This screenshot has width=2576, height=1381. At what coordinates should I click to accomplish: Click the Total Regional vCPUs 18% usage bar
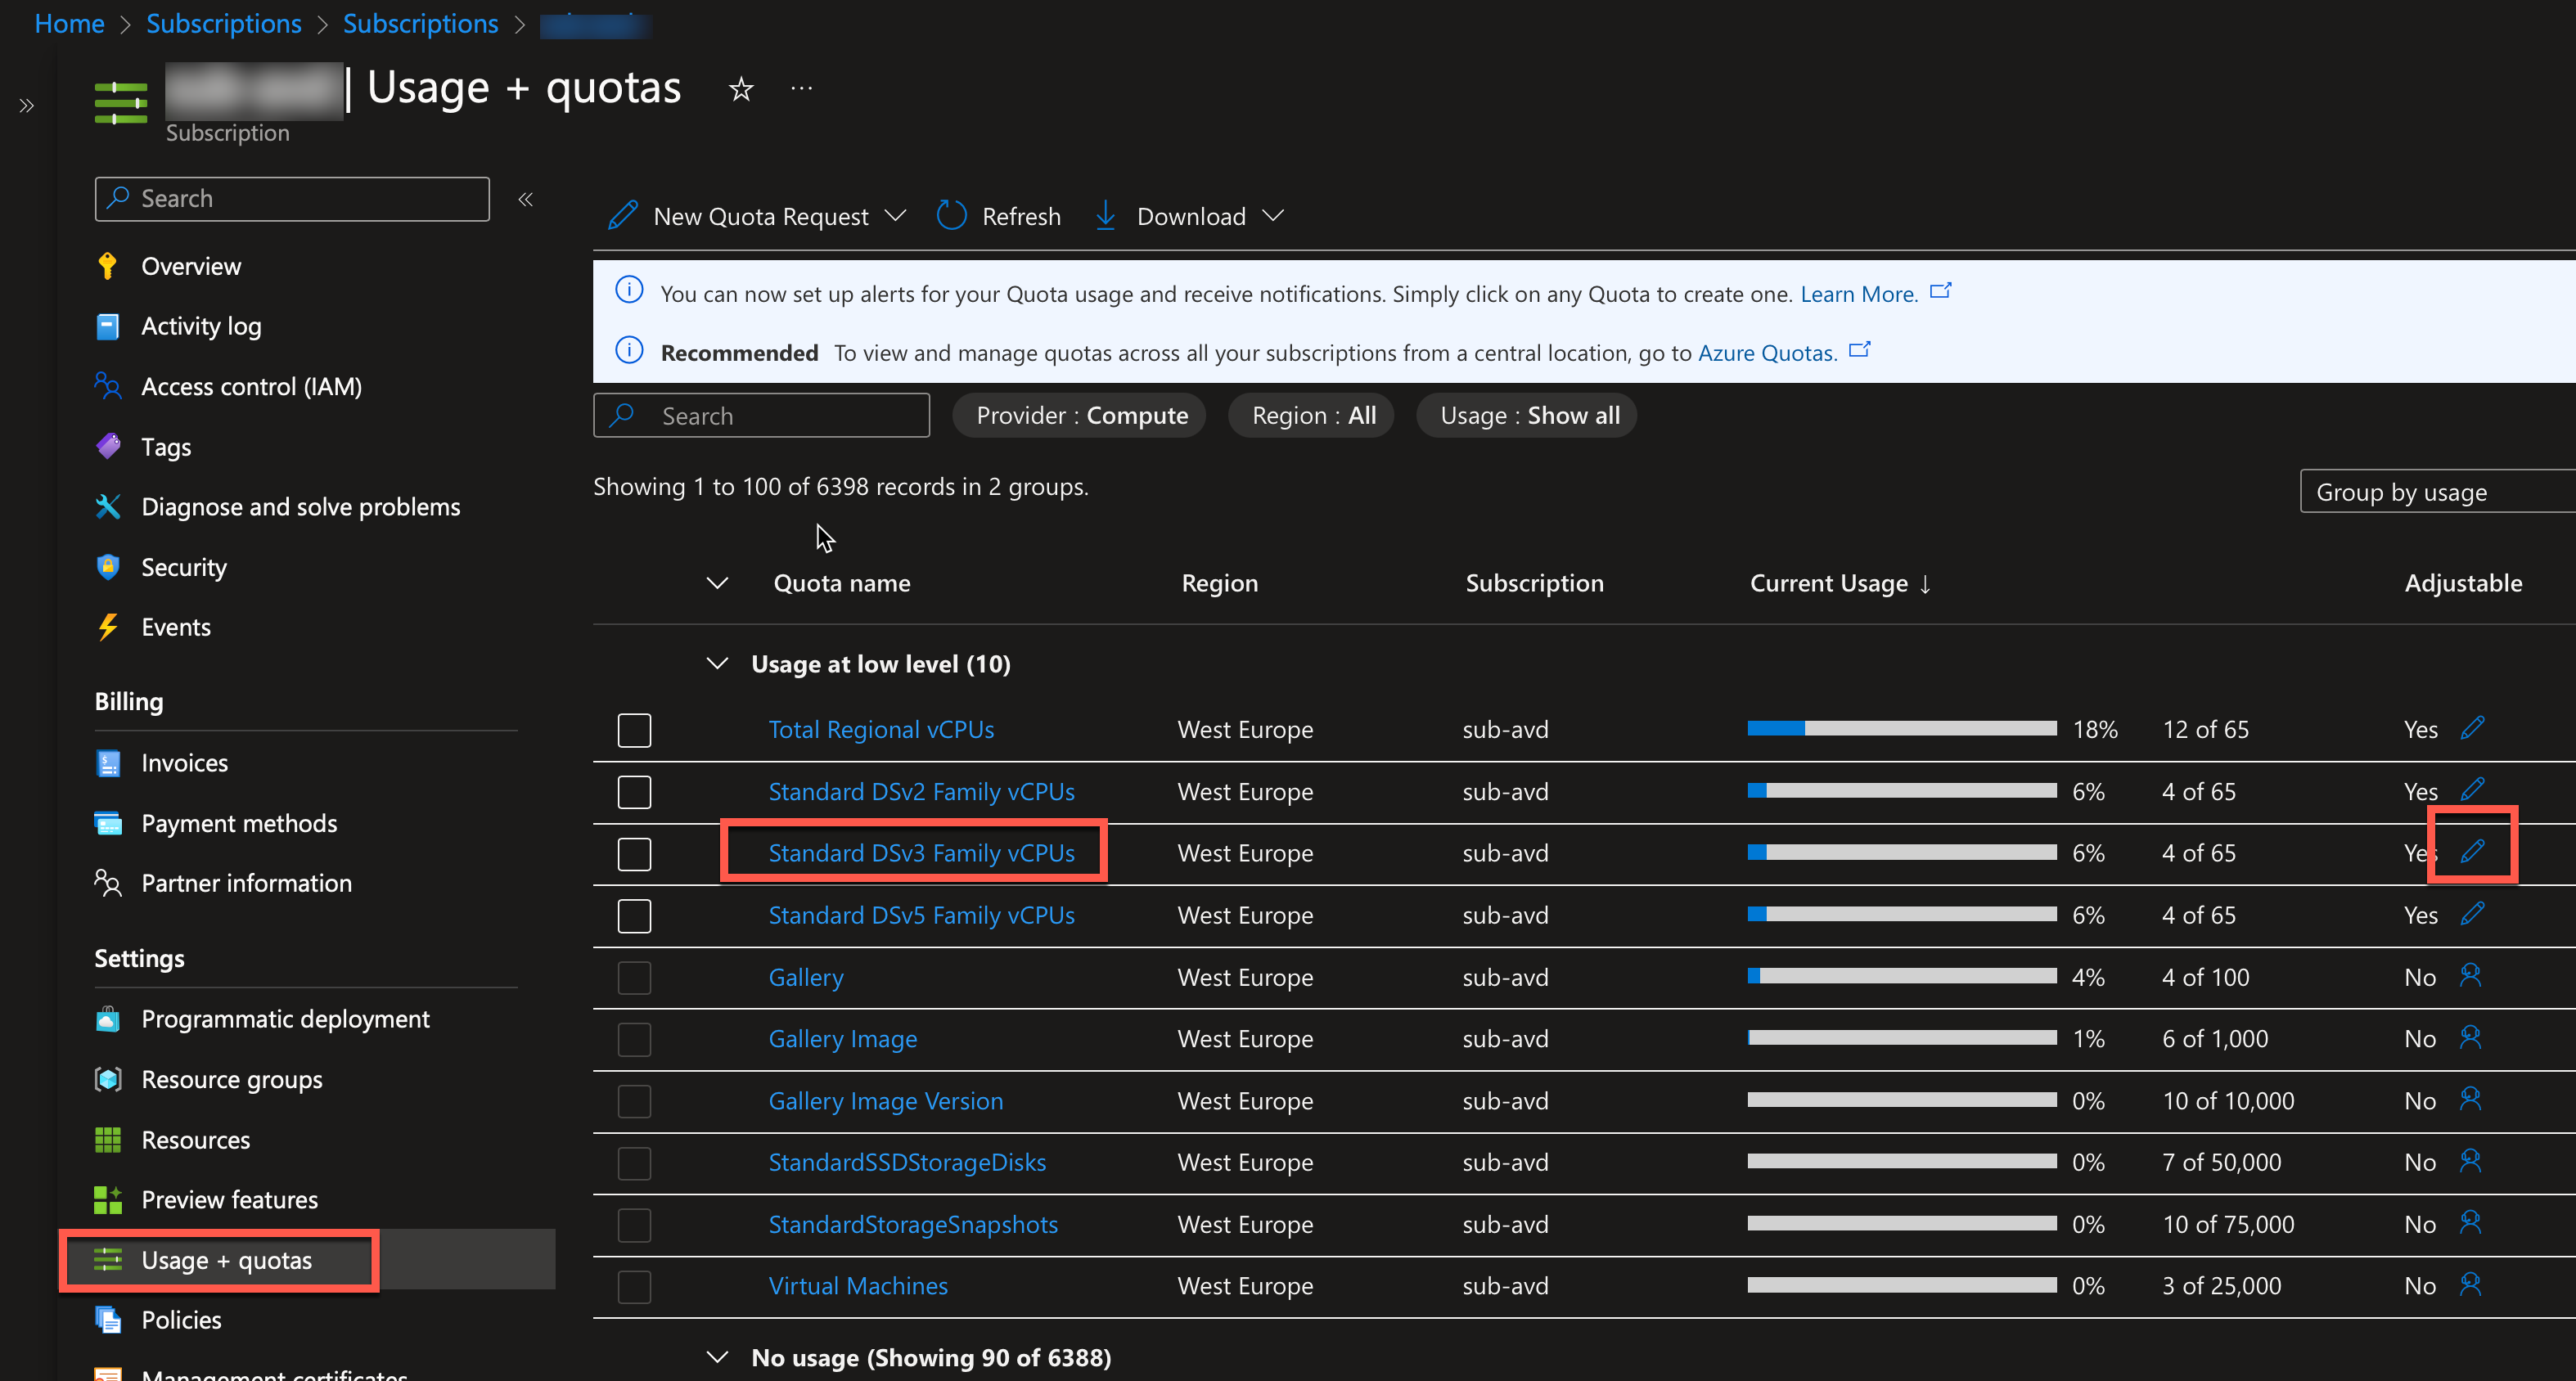1902,729
